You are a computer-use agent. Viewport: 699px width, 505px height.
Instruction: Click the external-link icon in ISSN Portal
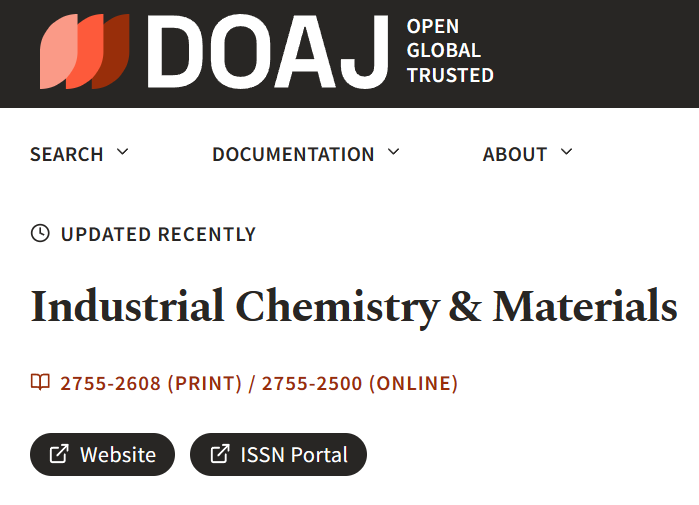[219, 454]
